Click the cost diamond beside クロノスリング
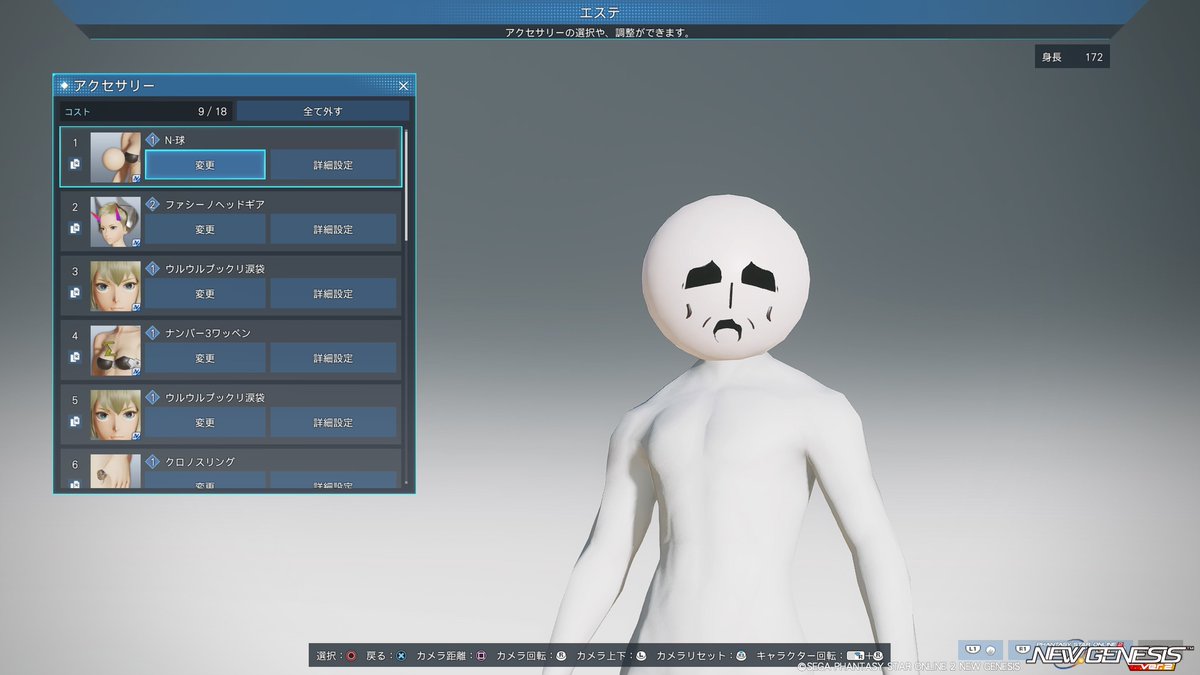The width and height of the screenshot is (1200, 675). pos(153,461)
